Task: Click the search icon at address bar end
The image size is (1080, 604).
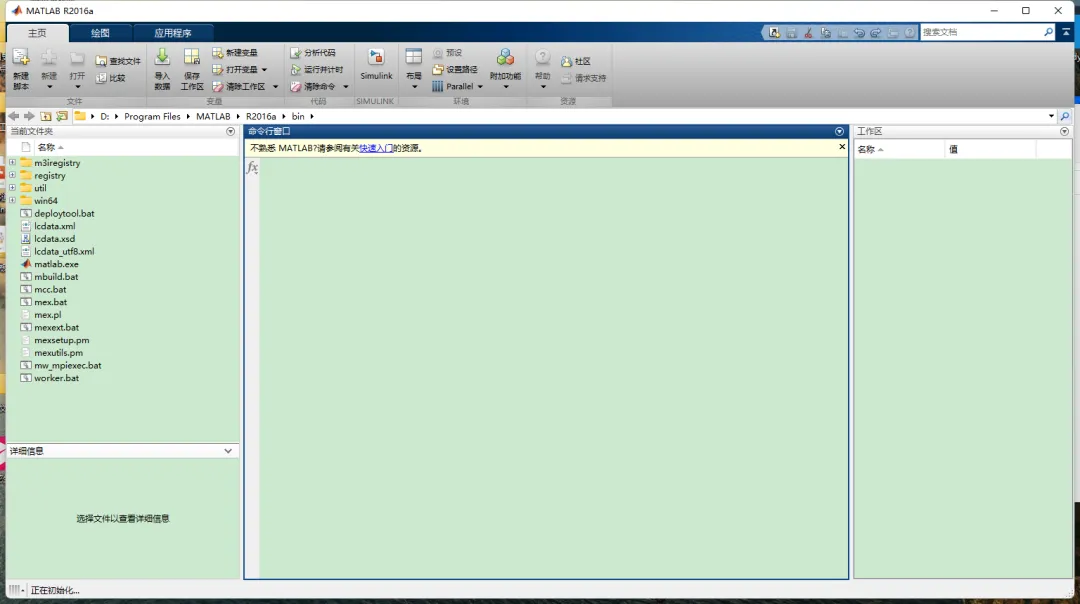Action: (1065, 116)
